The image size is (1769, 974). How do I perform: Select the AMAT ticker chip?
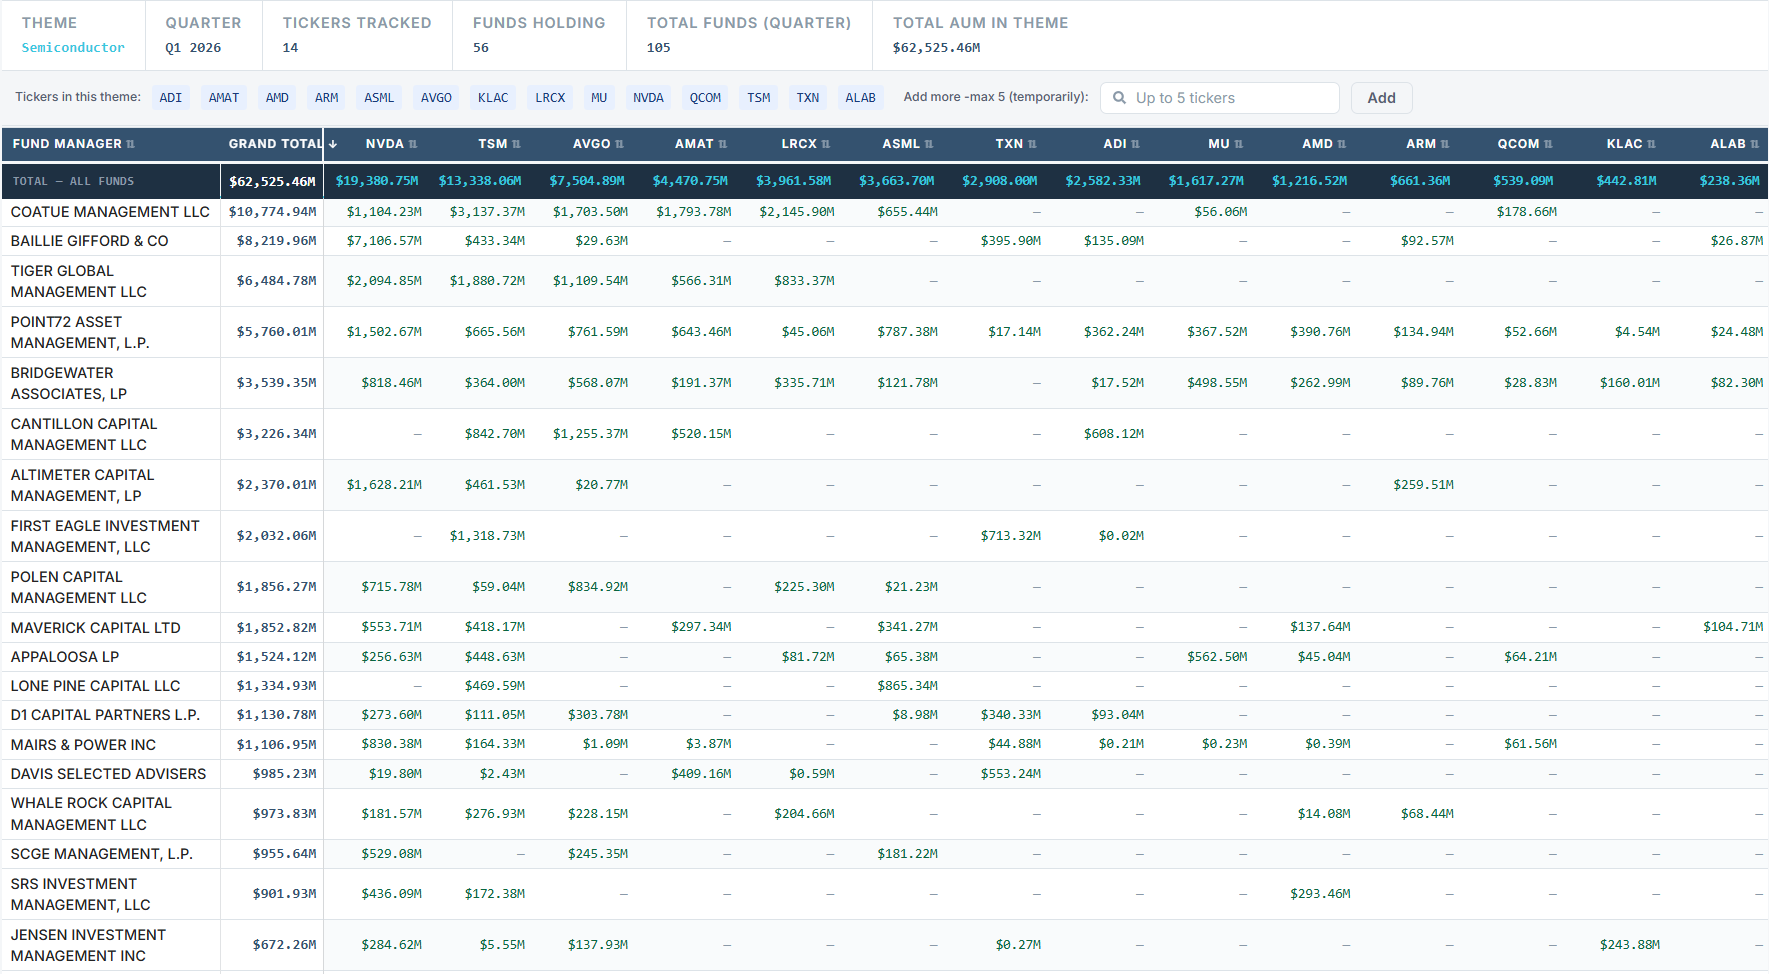[224, 98]
